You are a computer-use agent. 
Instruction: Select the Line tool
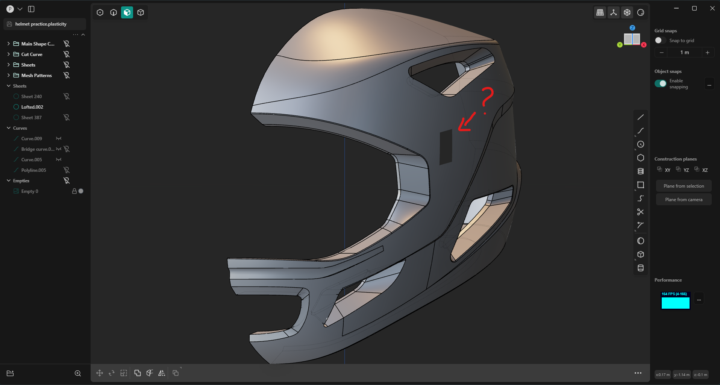[641, 117]
